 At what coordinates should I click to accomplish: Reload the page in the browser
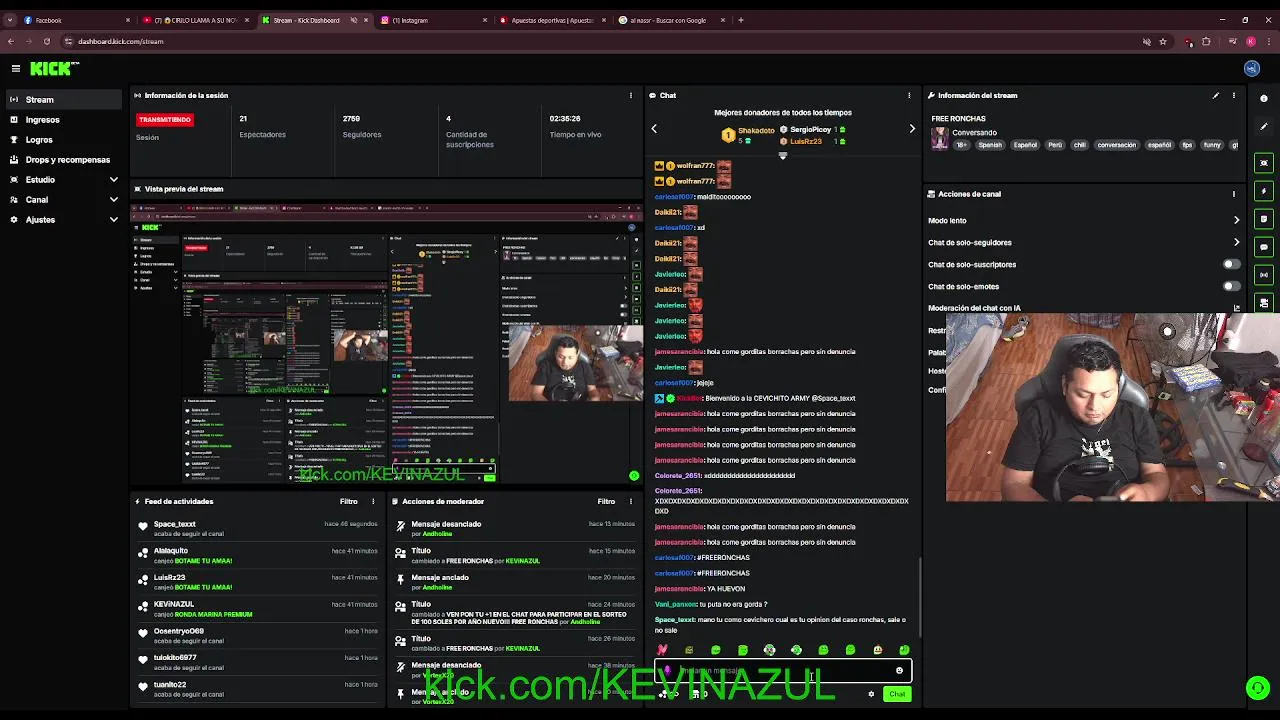(46, 41)
